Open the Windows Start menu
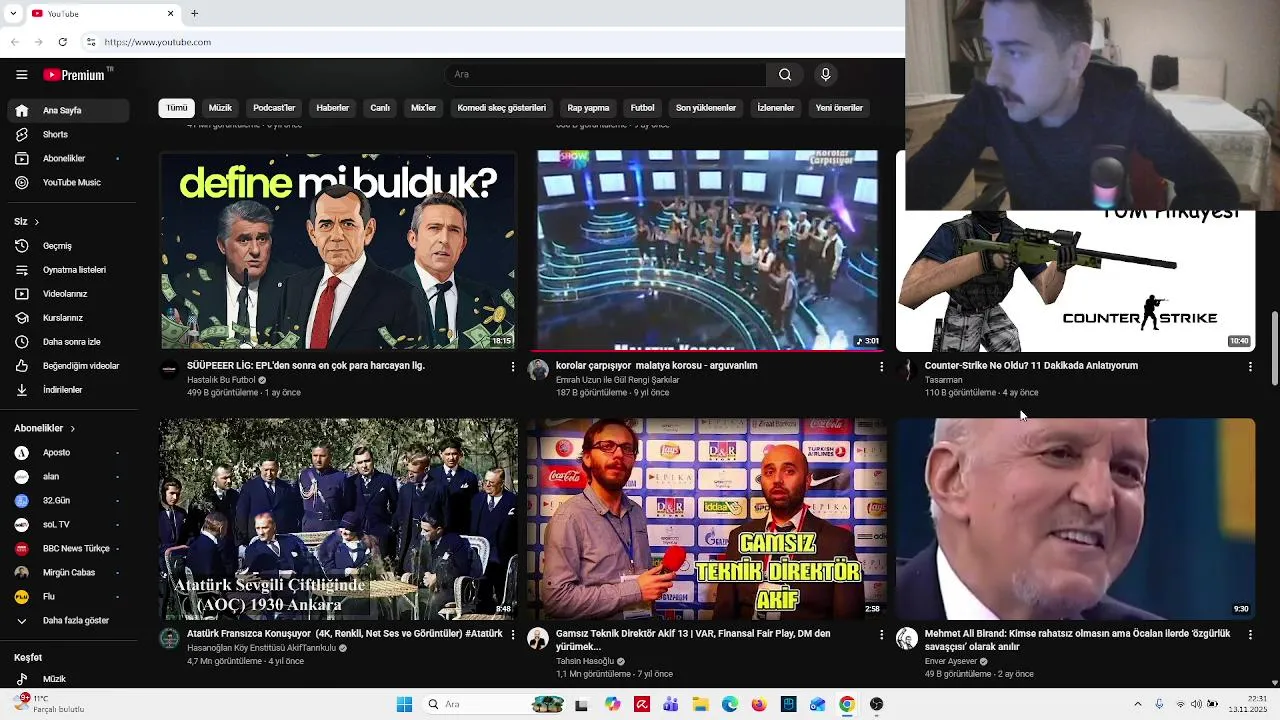 click(x=404, y=705)
